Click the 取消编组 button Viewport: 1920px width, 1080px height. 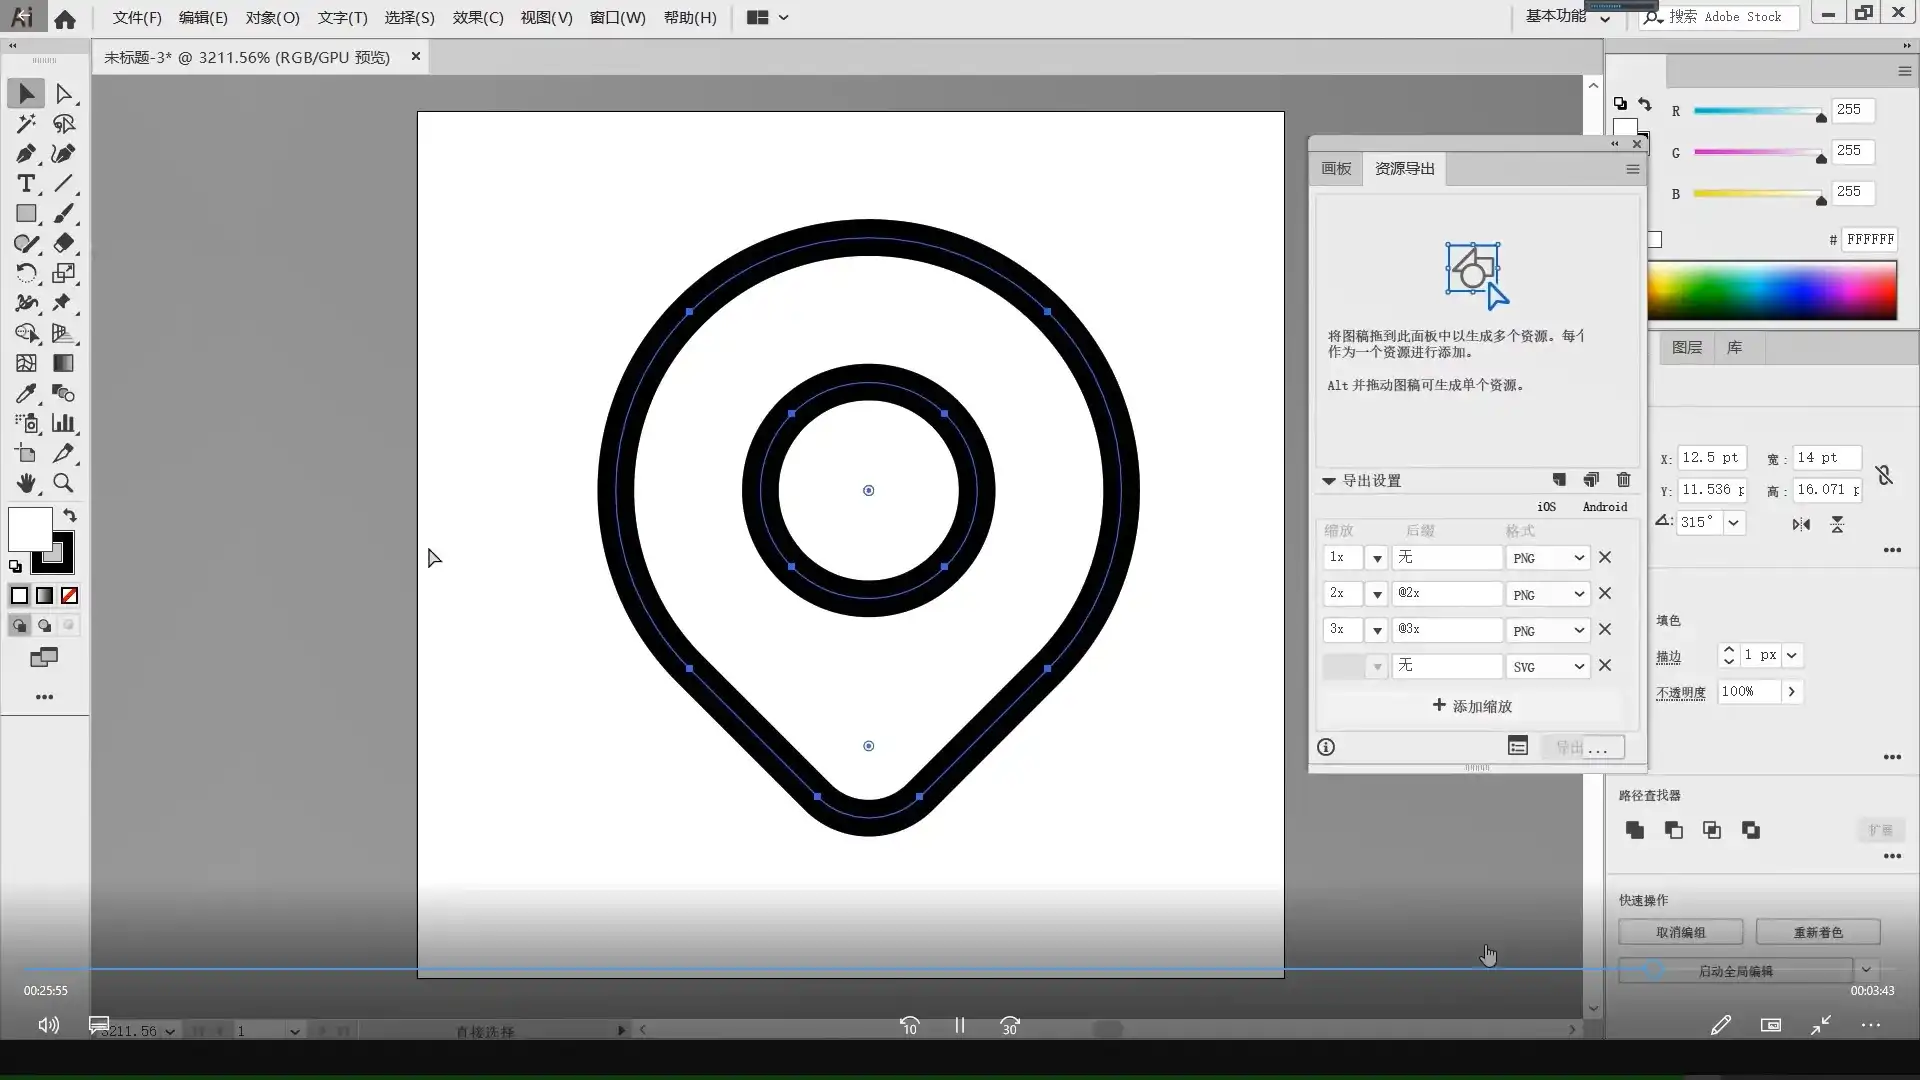1680,932
